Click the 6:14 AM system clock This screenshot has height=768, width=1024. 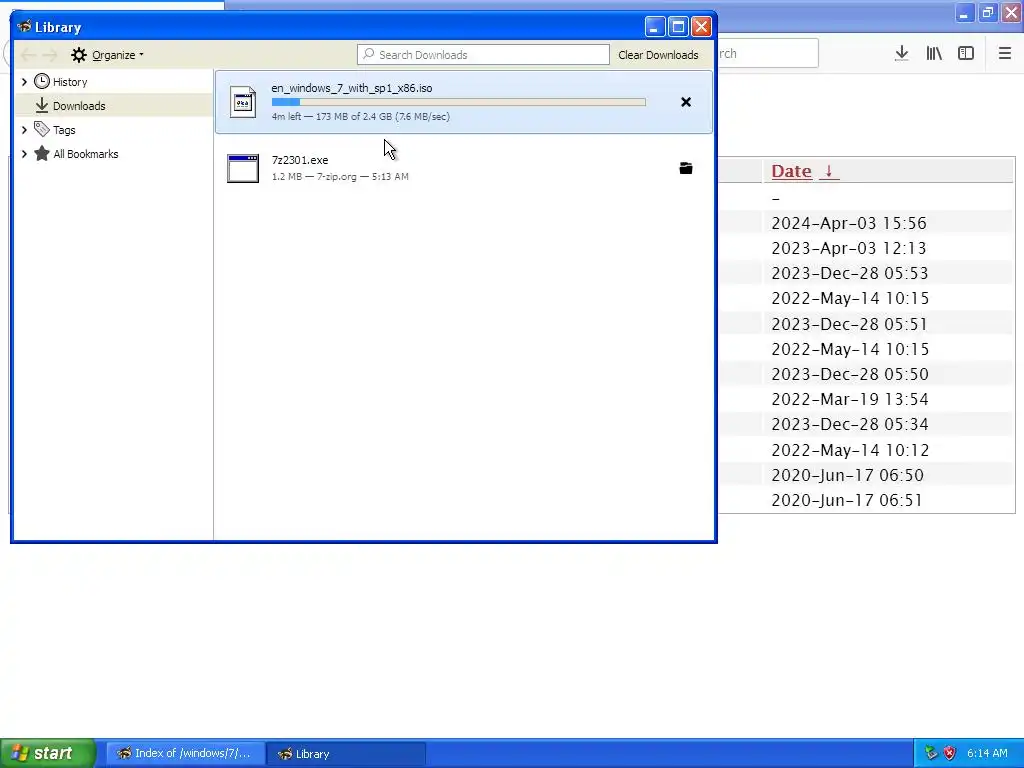coord(987,753)
